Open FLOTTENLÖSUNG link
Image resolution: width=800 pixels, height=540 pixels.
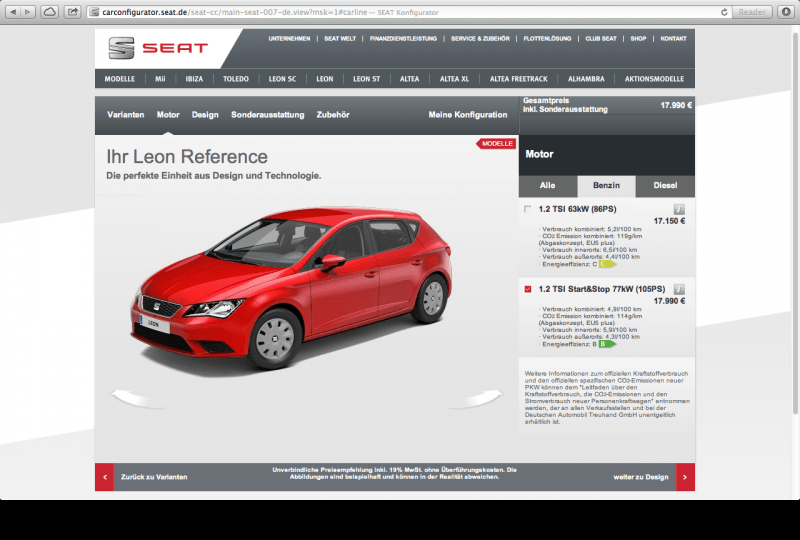point(547,39)
